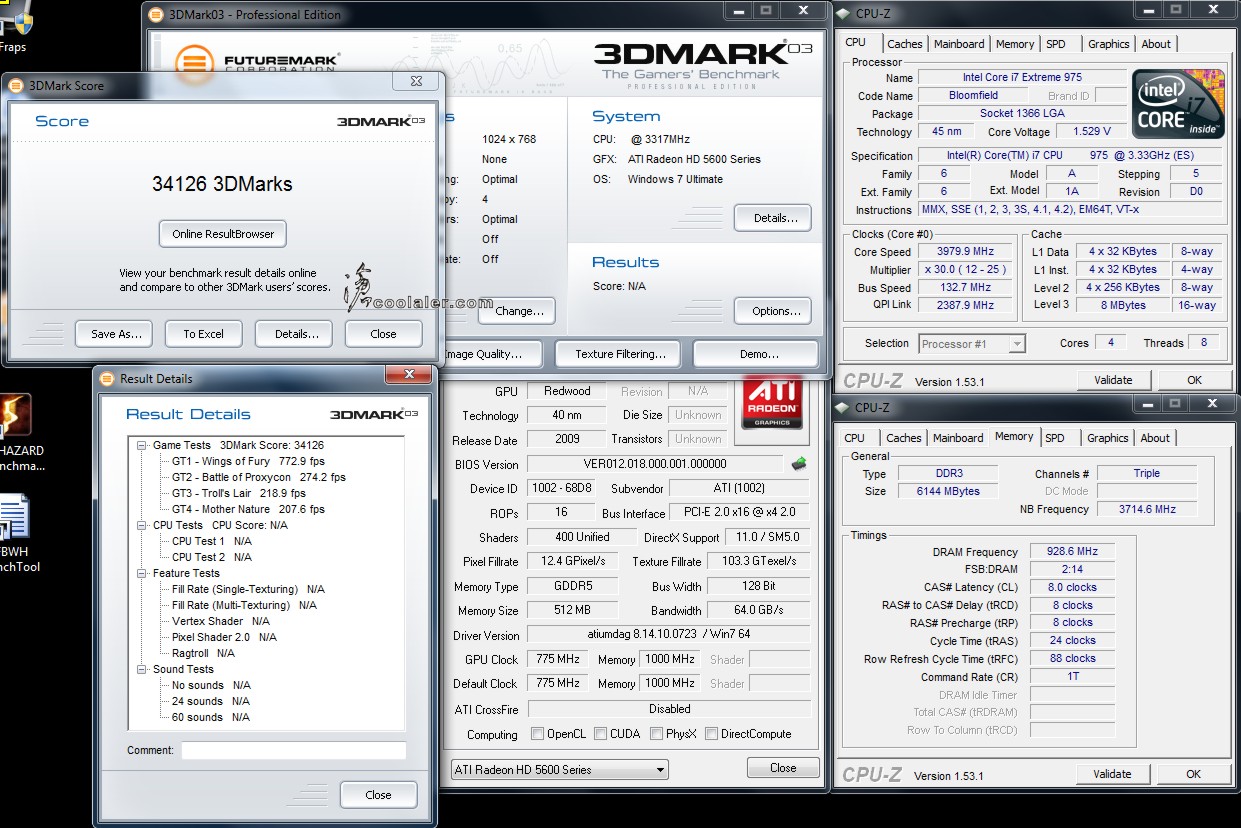The width and height of the screenshot is (1241, 828).
Task: Select Memory tab in top CPU-Z window
Action: (1015, 44)
